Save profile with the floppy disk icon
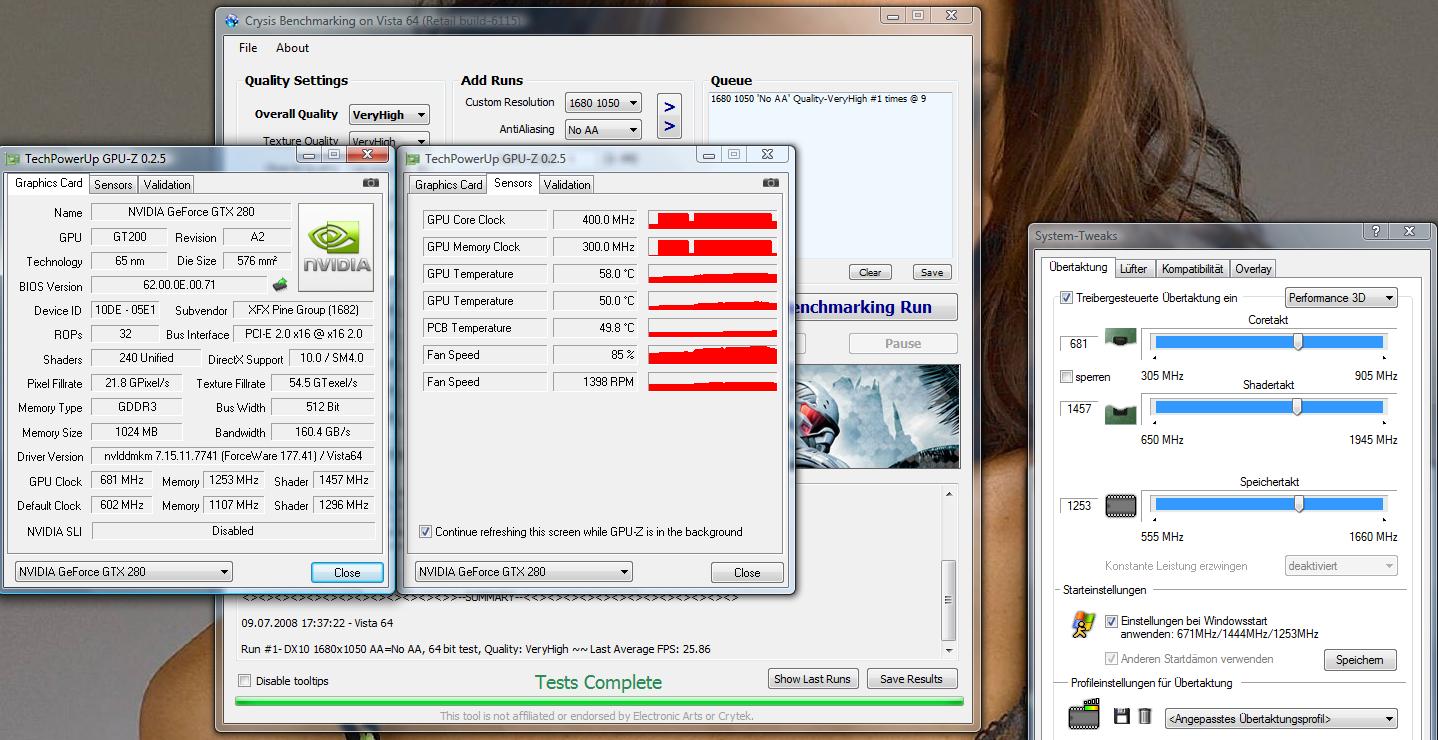Screen dimensions: 1438x740 1122,716
